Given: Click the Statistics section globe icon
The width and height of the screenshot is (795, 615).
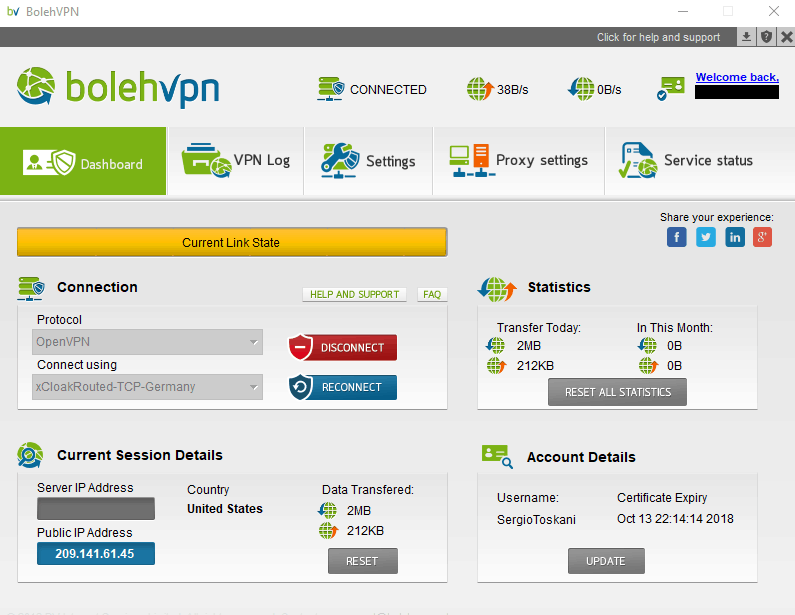Looking at the screenshot, I should tap(497, 290).
